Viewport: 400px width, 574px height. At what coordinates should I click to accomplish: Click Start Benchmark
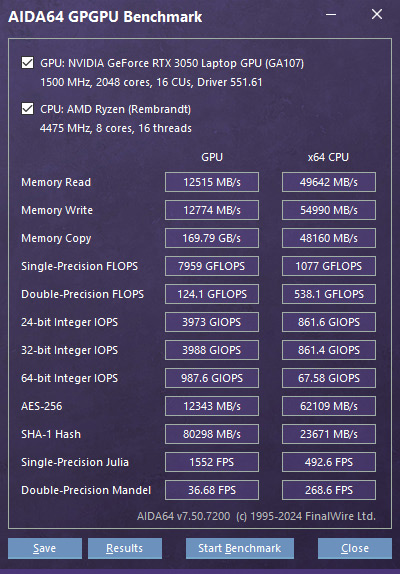tap(240, 548)
